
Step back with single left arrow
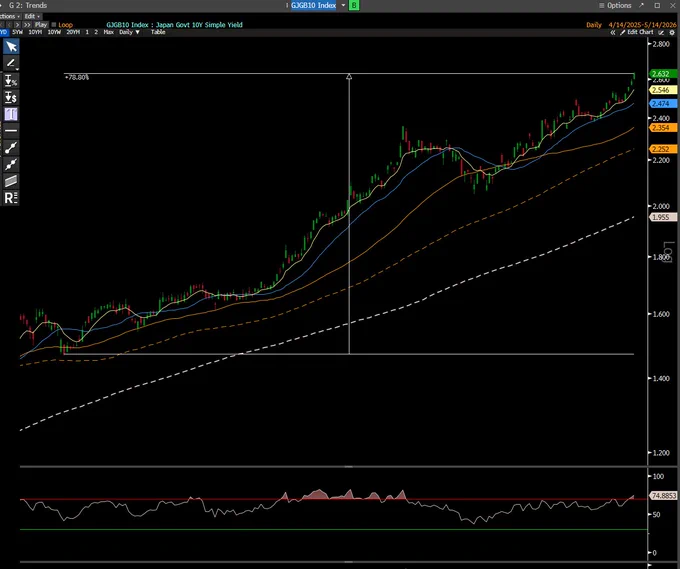[x=8, y=25]
